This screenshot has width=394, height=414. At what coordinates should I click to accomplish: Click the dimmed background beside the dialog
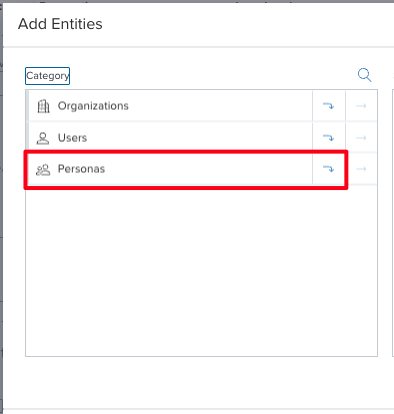1,207
